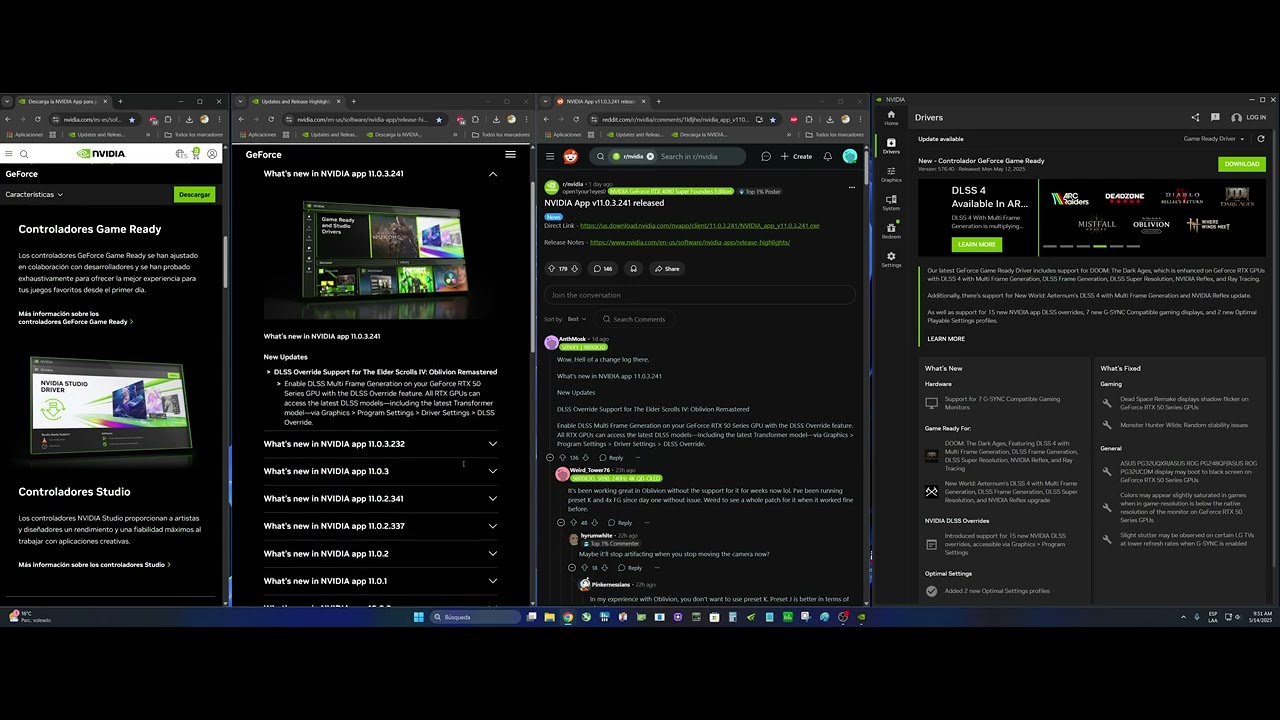Upvote the NVIDIA App released post
Image resolution: width=1280 pixels, height=720 pixels.
(x=552, y=268)
